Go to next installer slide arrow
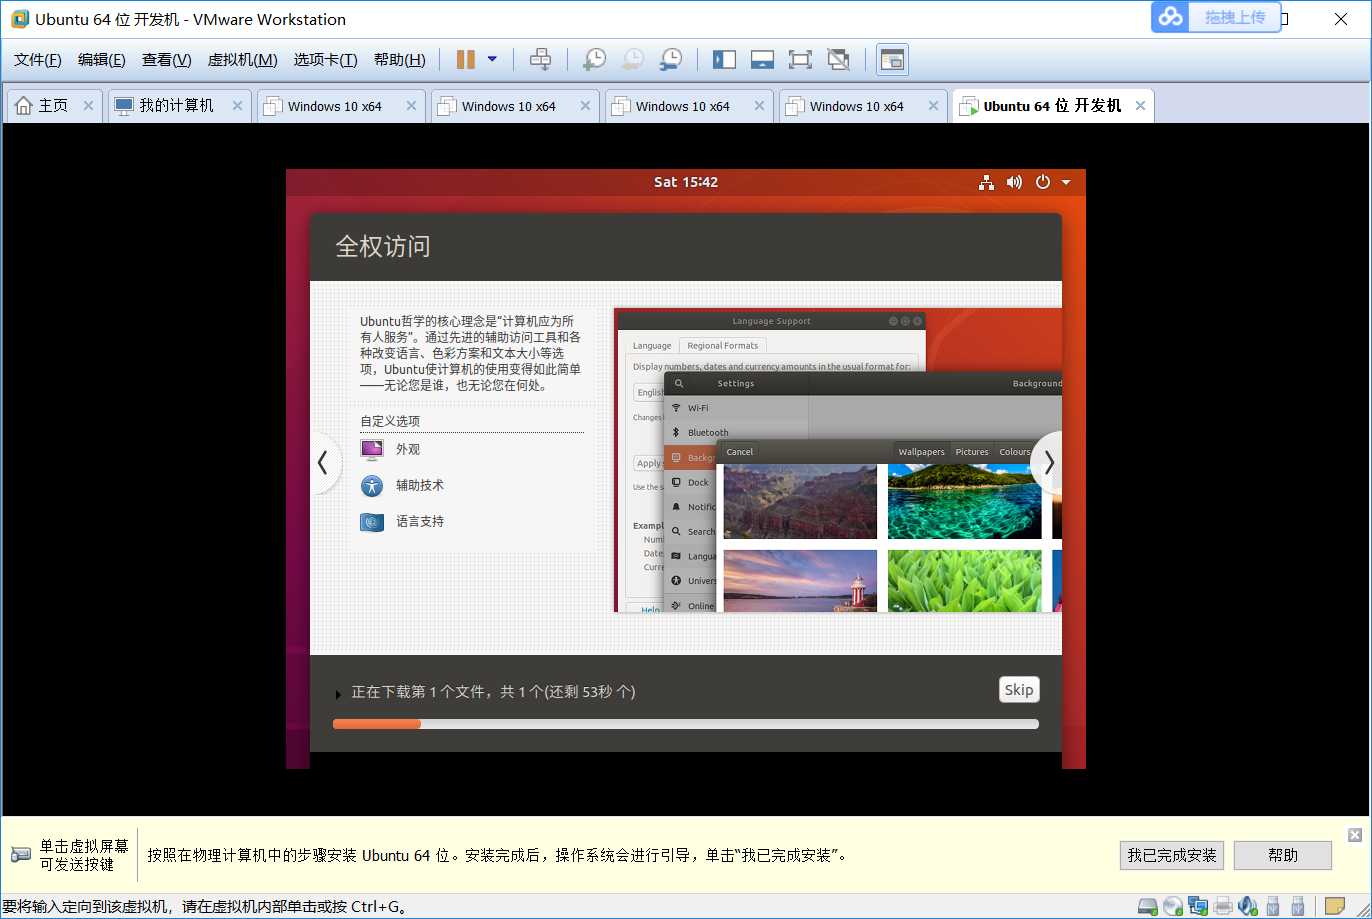The image size is (1372, 919). tap(1048, 462)
